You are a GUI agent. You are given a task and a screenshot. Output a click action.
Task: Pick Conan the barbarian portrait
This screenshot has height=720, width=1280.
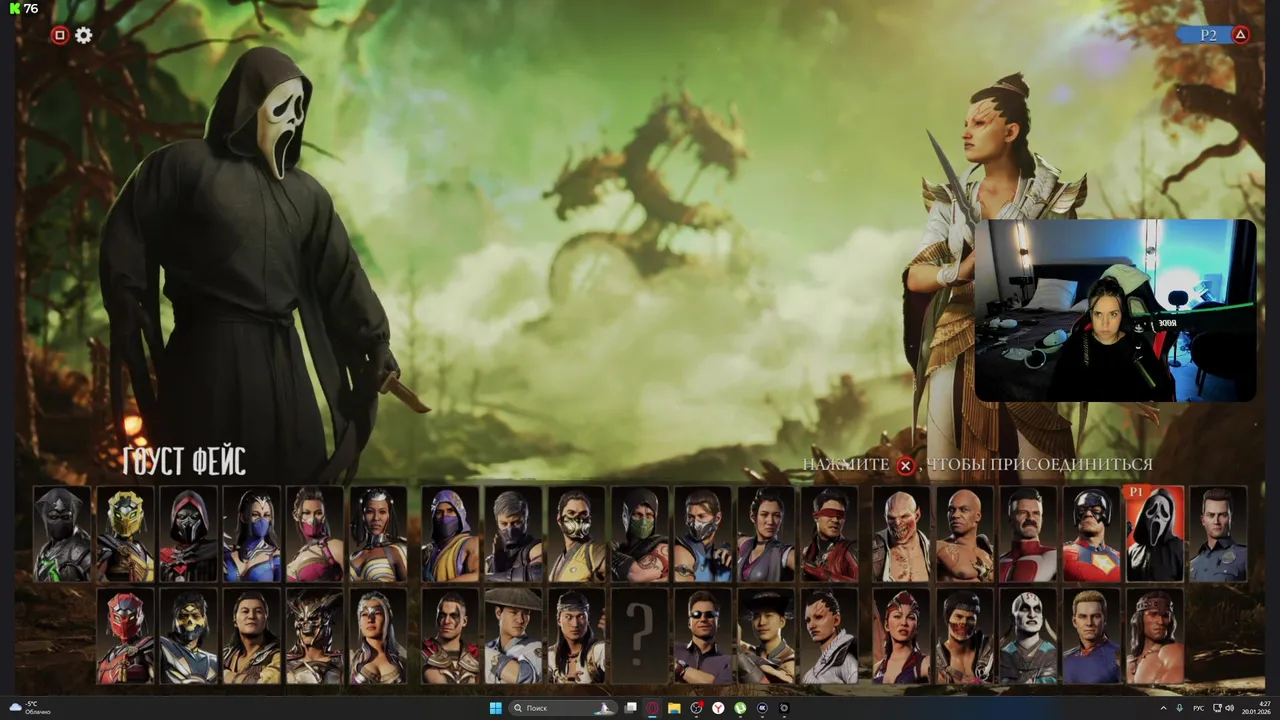tap(1155, 636)
